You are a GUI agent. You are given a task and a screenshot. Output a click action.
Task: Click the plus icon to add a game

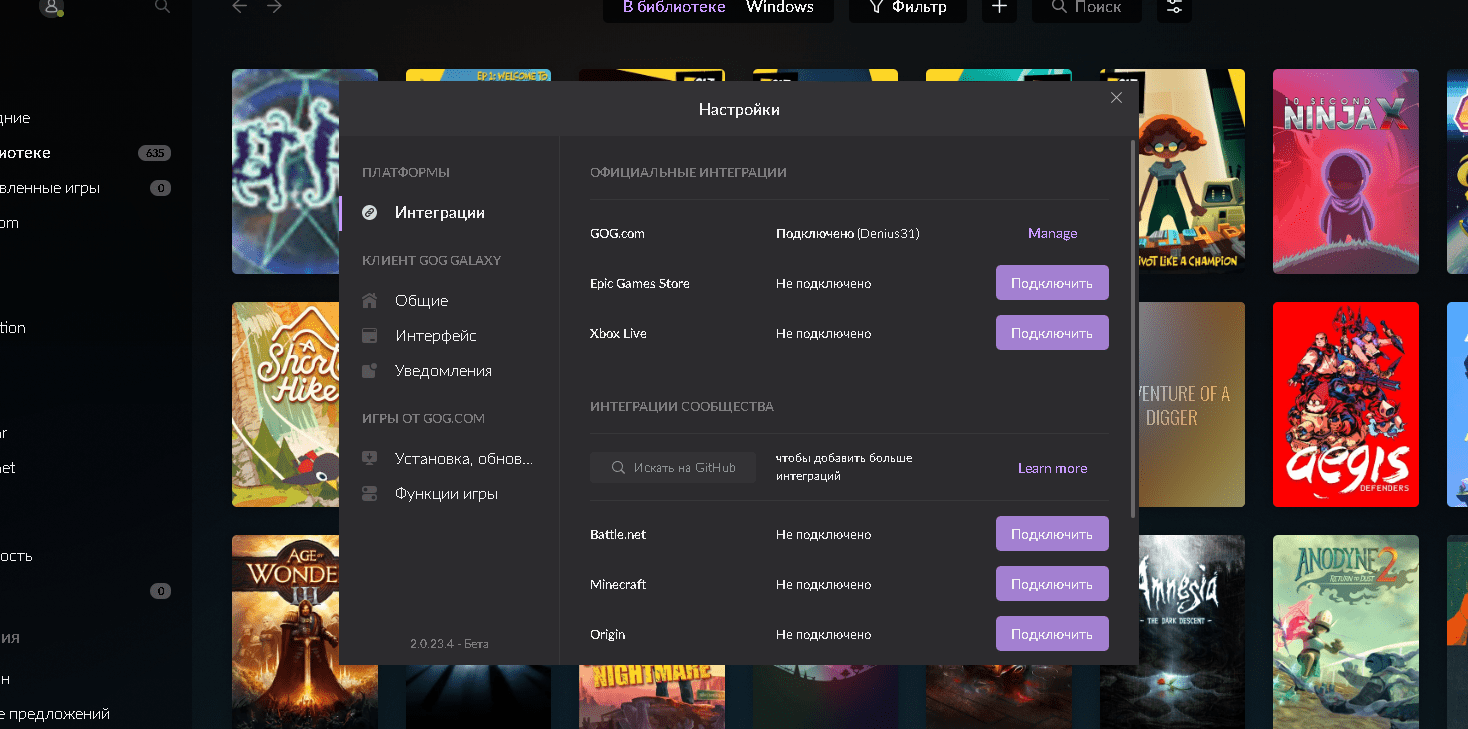point(998,8)
